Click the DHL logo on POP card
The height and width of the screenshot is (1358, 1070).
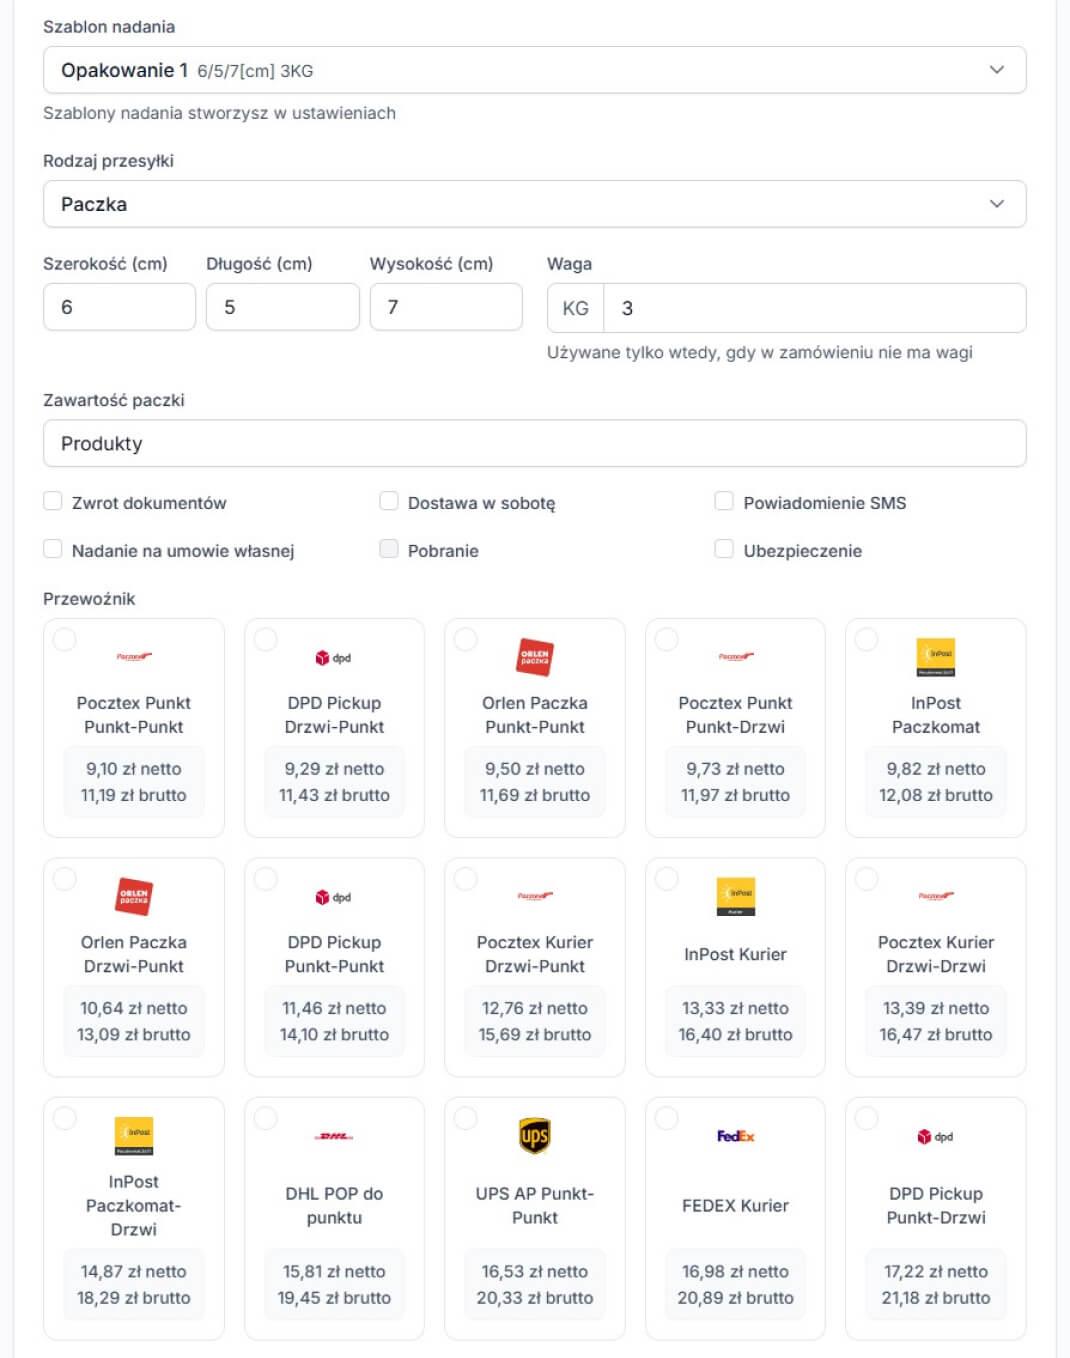[x=334, y=1136]
